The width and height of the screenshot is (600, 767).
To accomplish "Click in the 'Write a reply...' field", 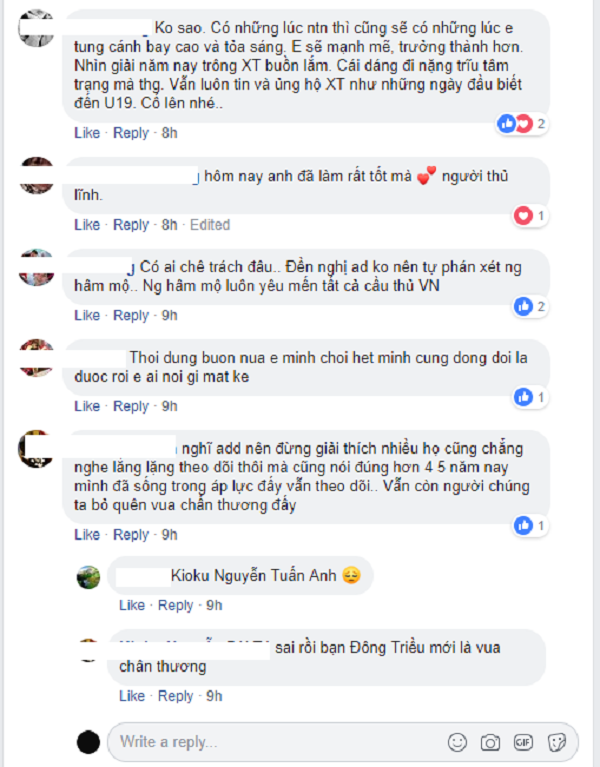I will 279,742.
